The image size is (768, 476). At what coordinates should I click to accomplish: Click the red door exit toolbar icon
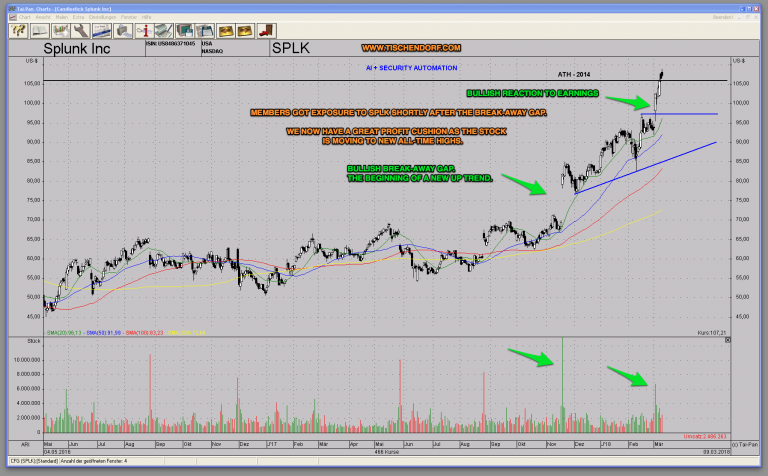point(265,31)
